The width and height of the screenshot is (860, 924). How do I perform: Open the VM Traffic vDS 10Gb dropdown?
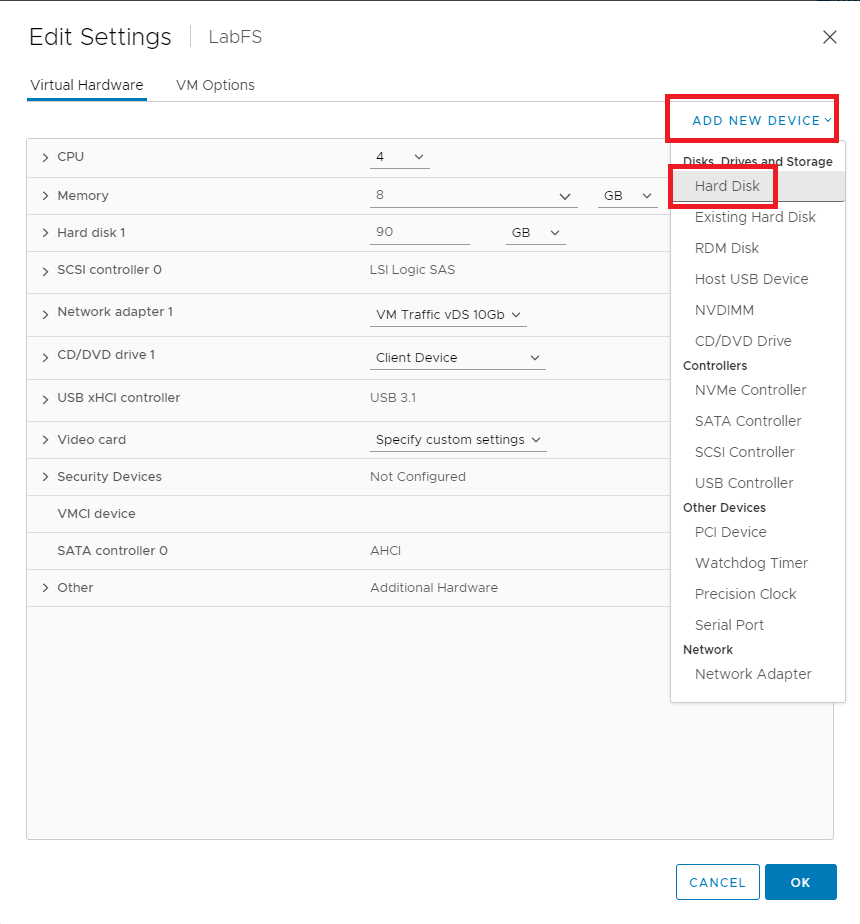(x=448, y=315)
